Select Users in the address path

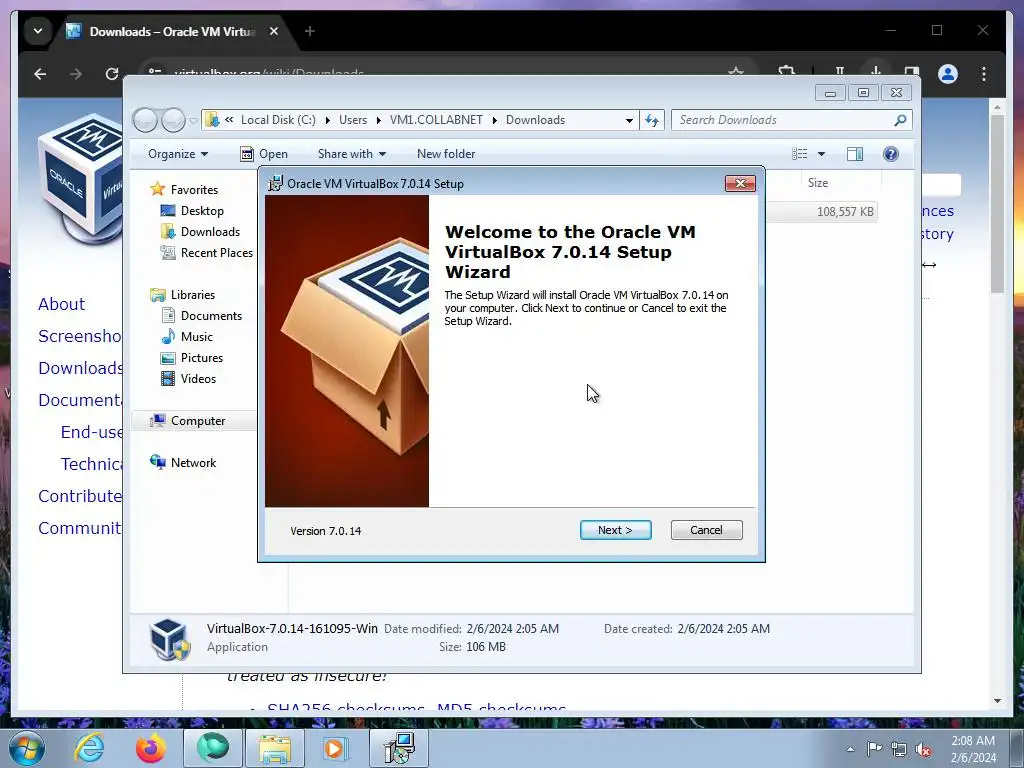coord(353,120)
